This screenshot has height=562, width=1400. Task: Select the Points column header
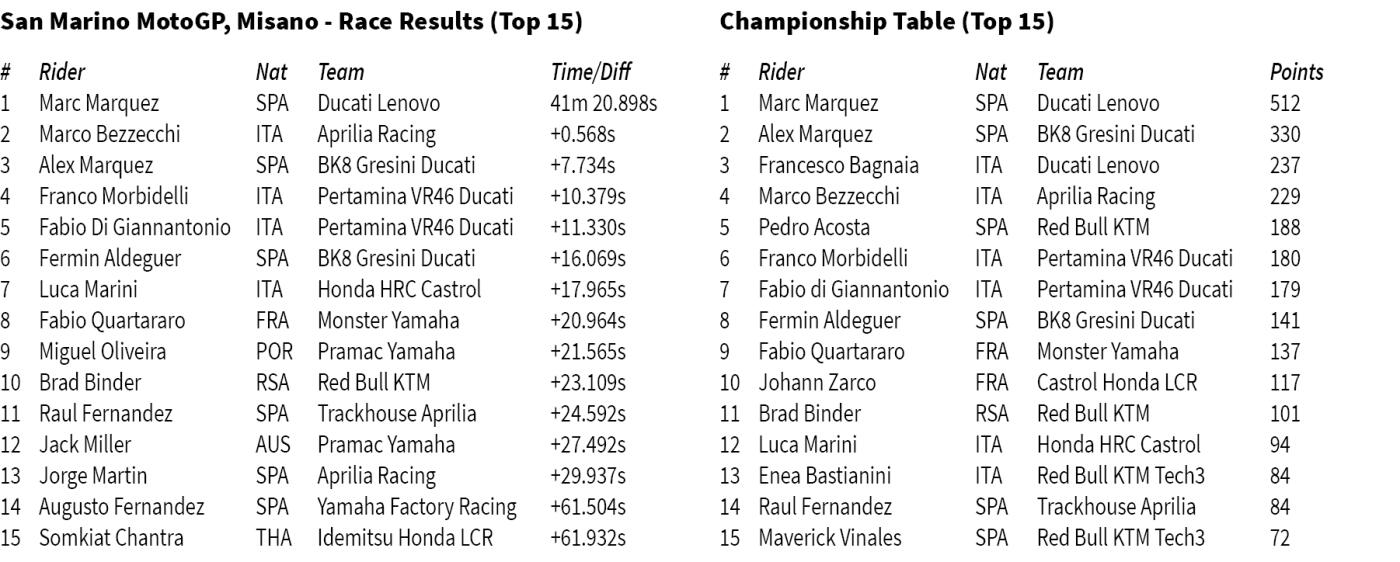[1296, 72]
